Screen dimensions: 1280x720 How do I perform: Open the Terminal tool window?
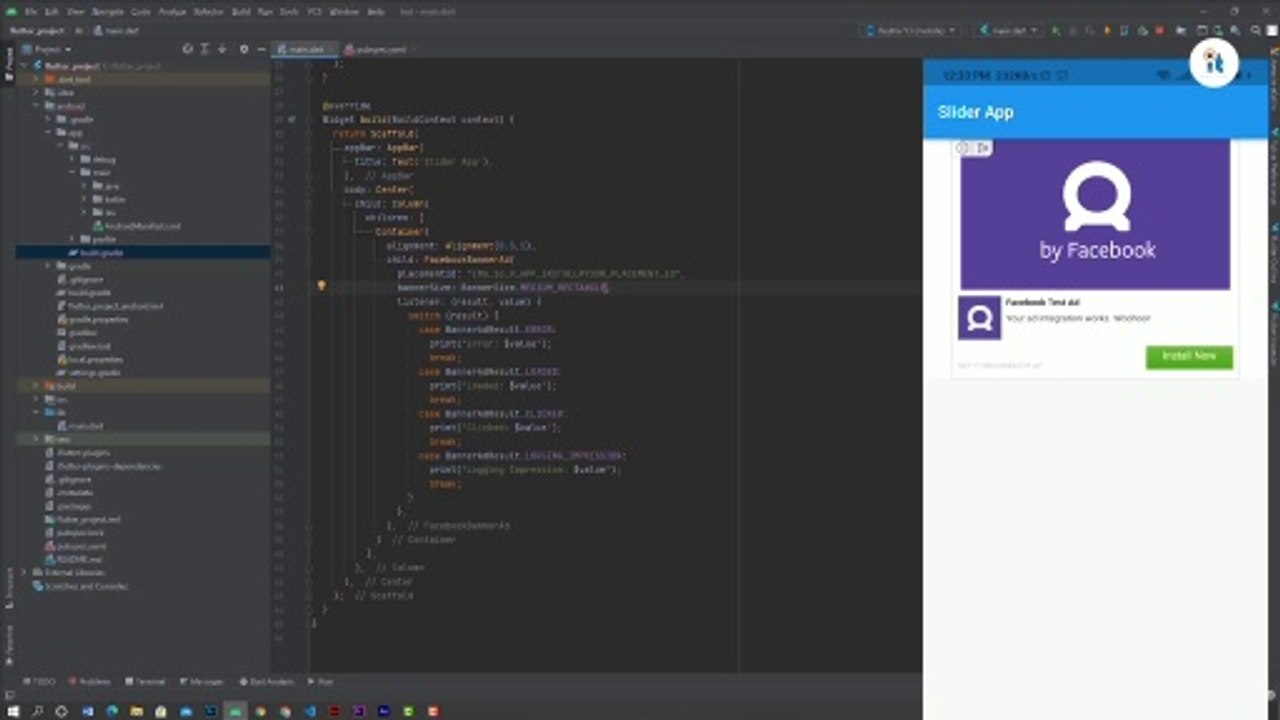coord(145,681)
